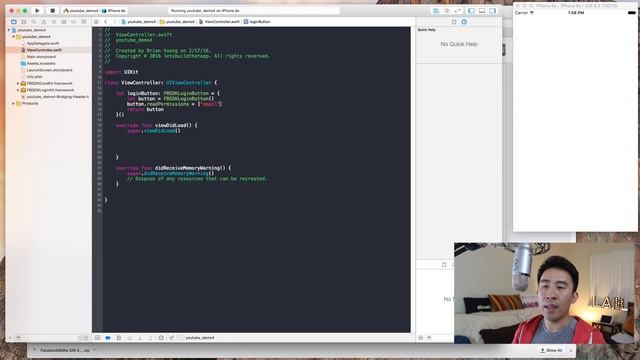
Task: Open LaunchScreen.storyboard in navigator
Action: (x=49, y=70)
